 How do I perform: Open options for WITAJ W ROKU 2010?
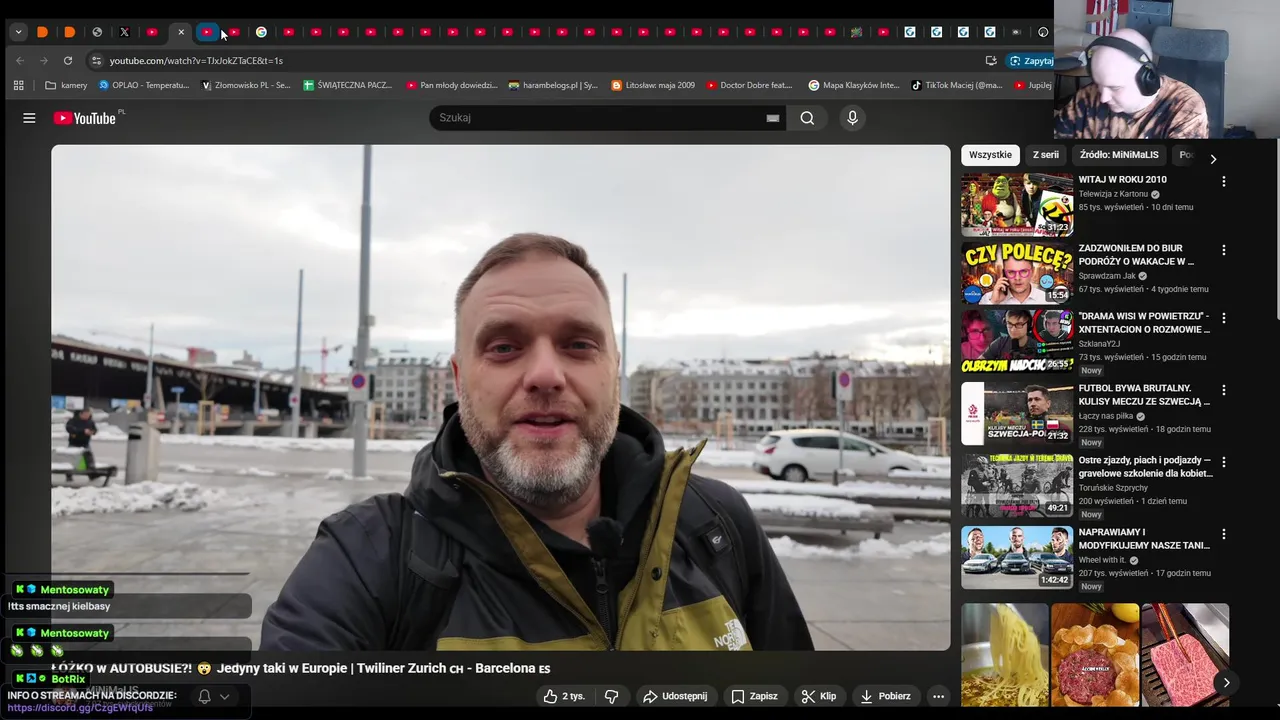[1223, 182]
